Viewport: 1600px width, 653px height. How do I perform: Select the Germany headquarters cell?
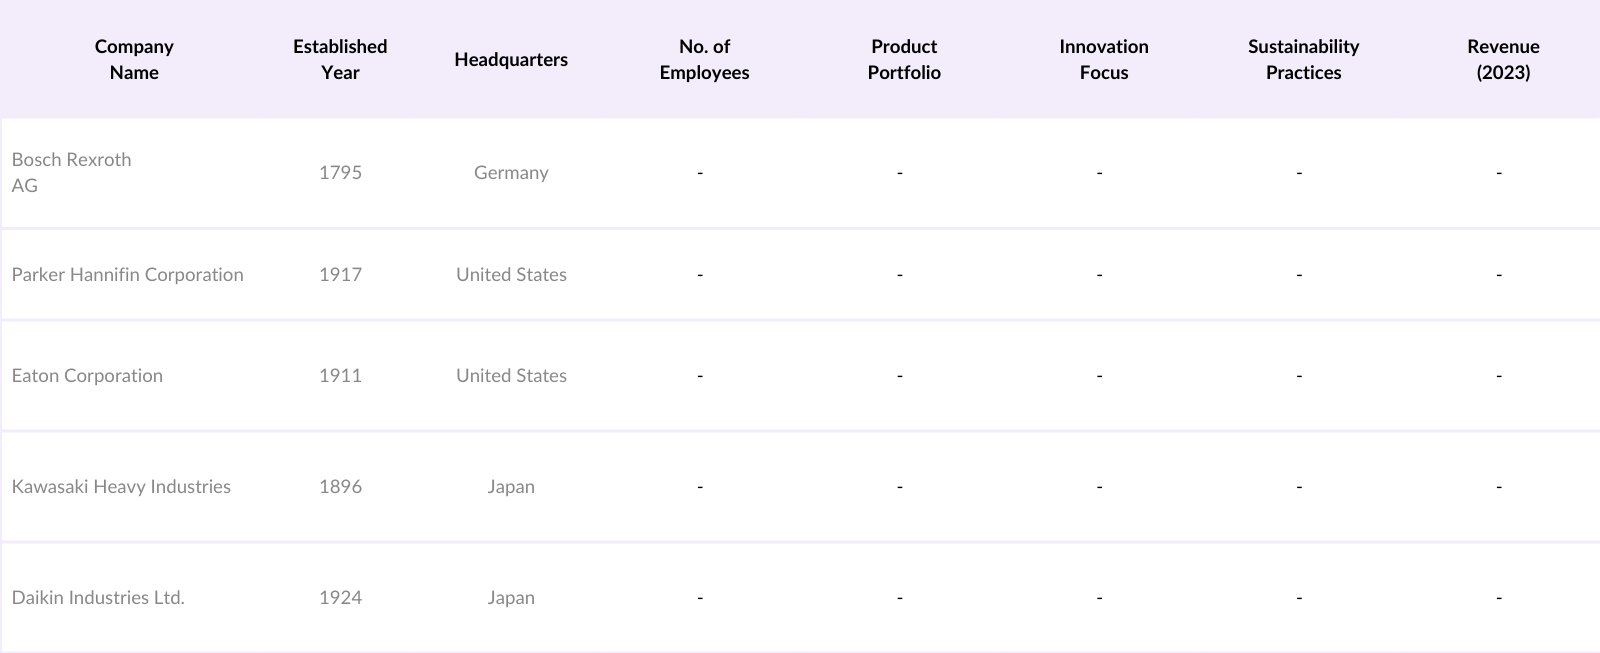(x=511, y=173)
